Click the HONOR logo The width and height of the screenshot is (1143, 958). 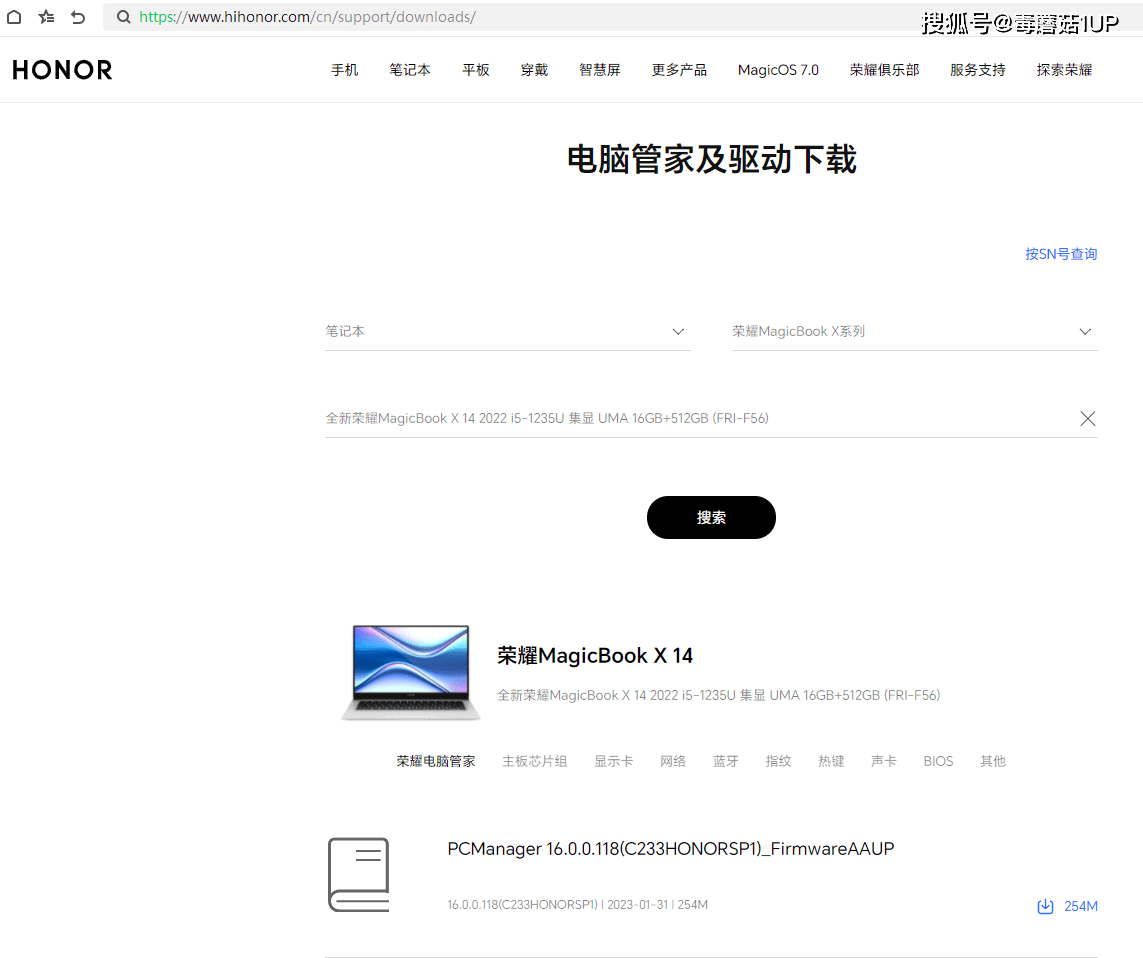pos(62,70)
